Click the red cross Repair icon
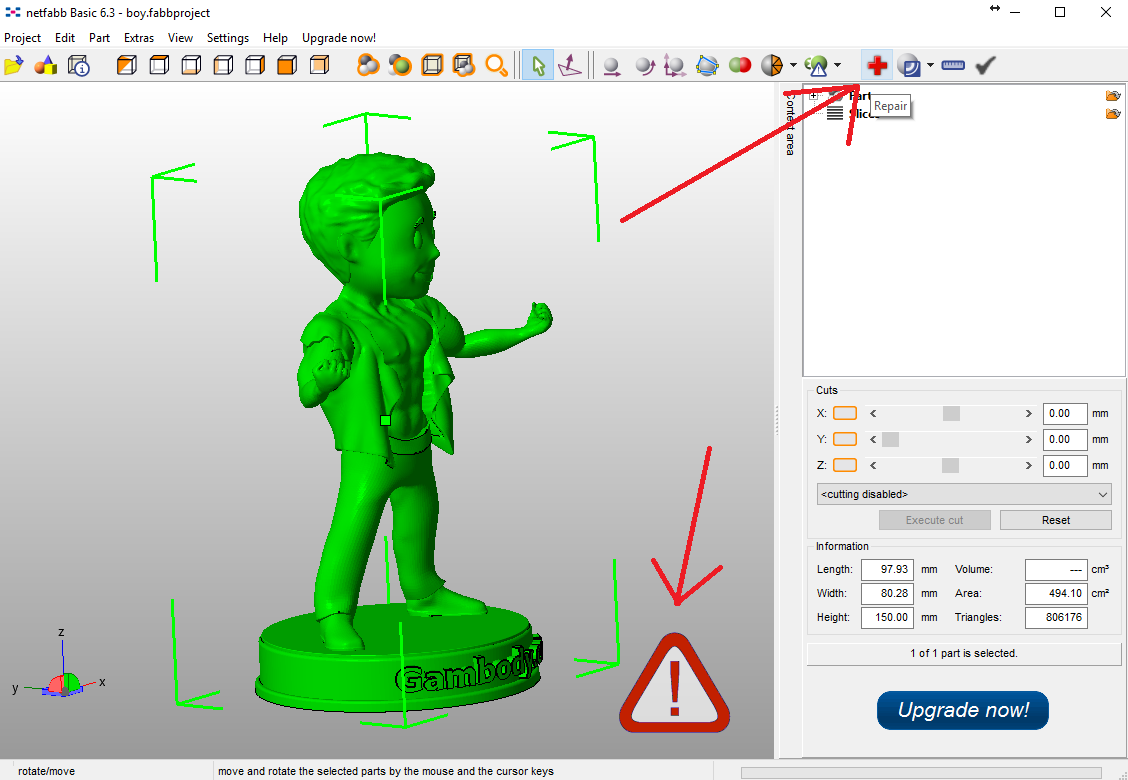The width and height of the screenshot is (1128, 780). [x=877, y=66]
